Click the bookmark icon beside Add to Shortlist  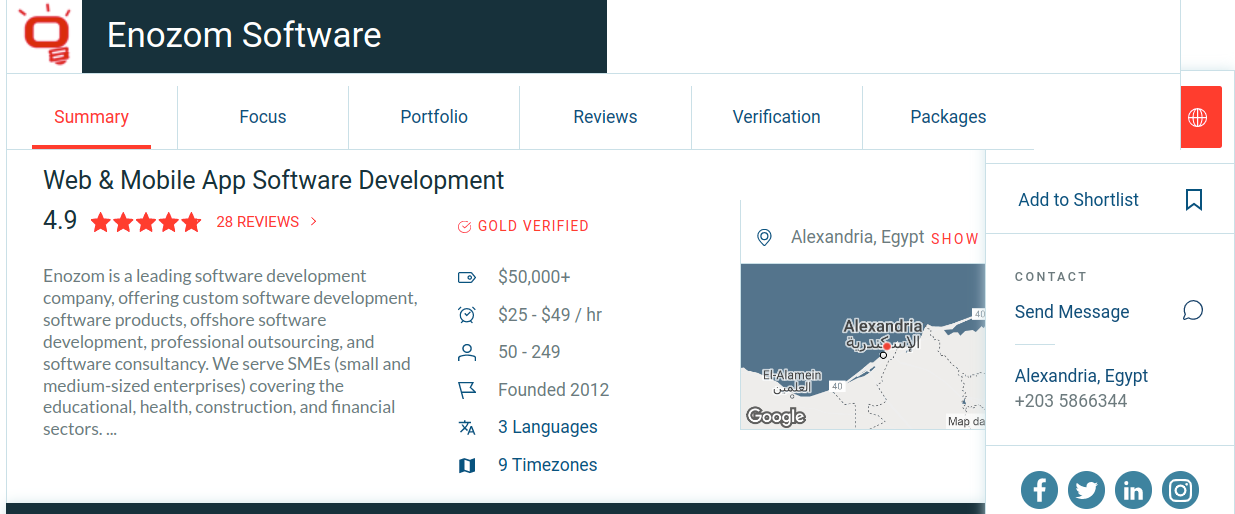point(1193,200)
